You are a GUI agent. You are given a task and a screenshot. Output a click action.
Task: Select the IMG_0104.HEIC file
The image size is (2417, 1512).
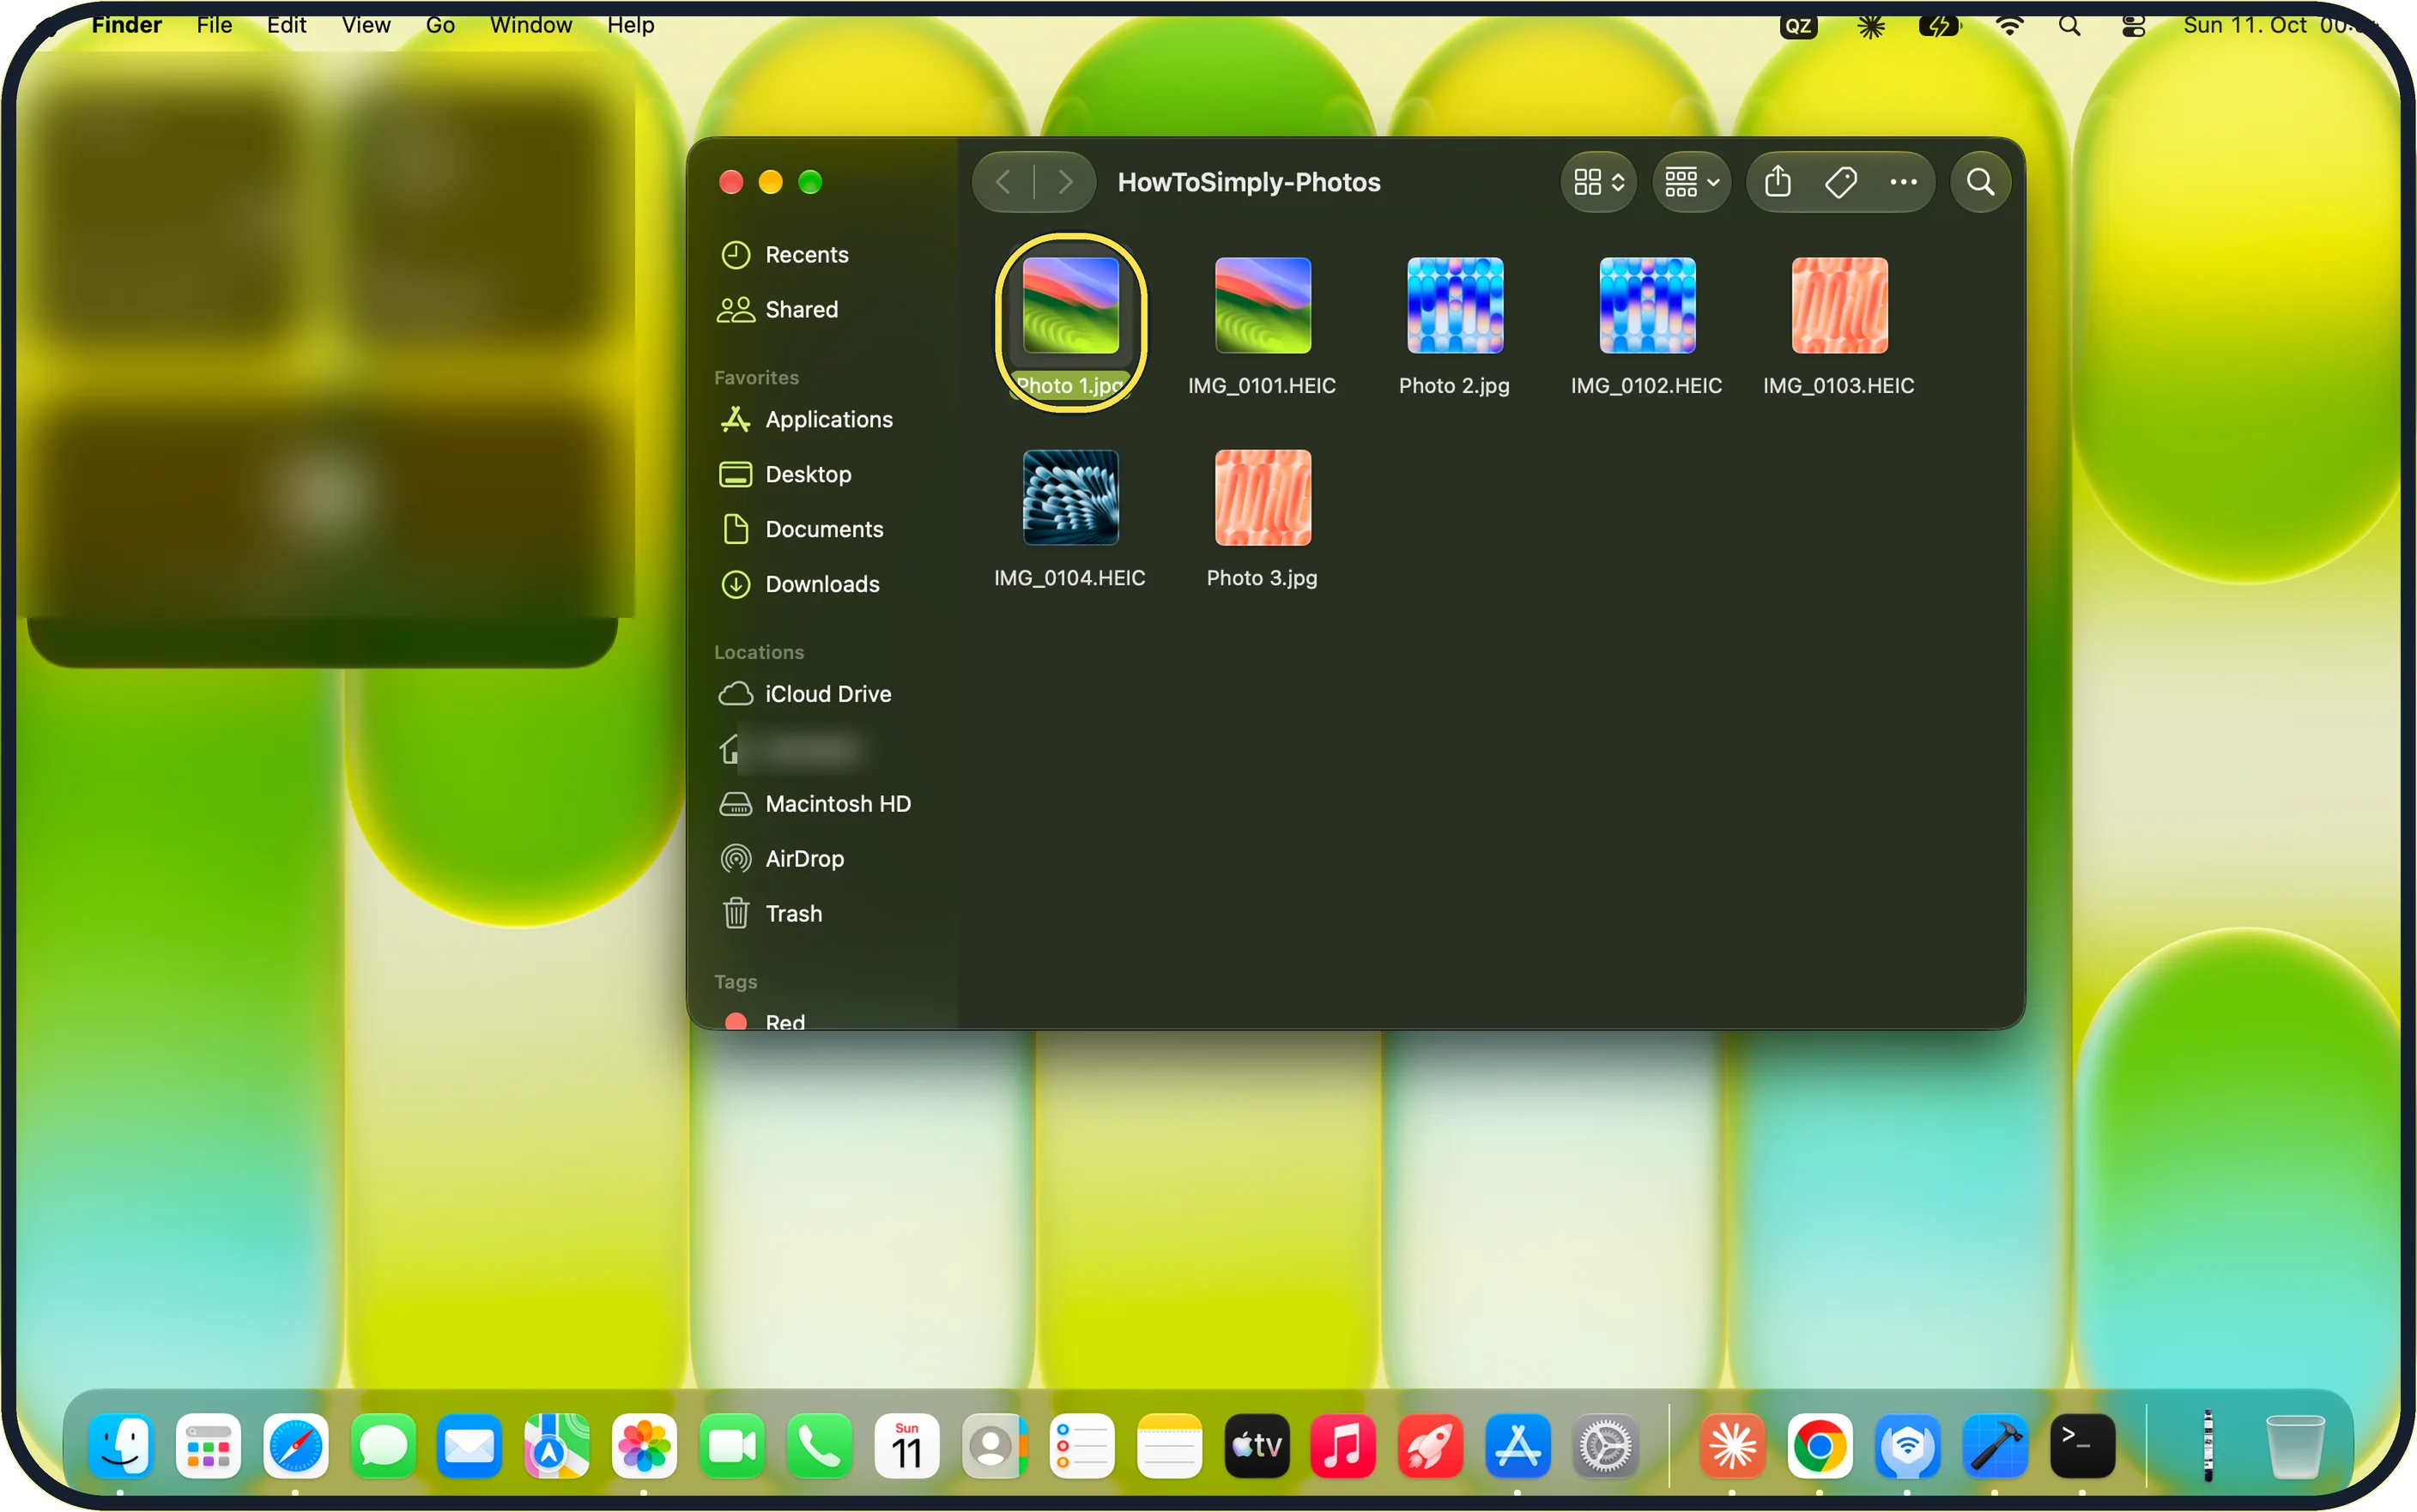[x=1070, y=518]
